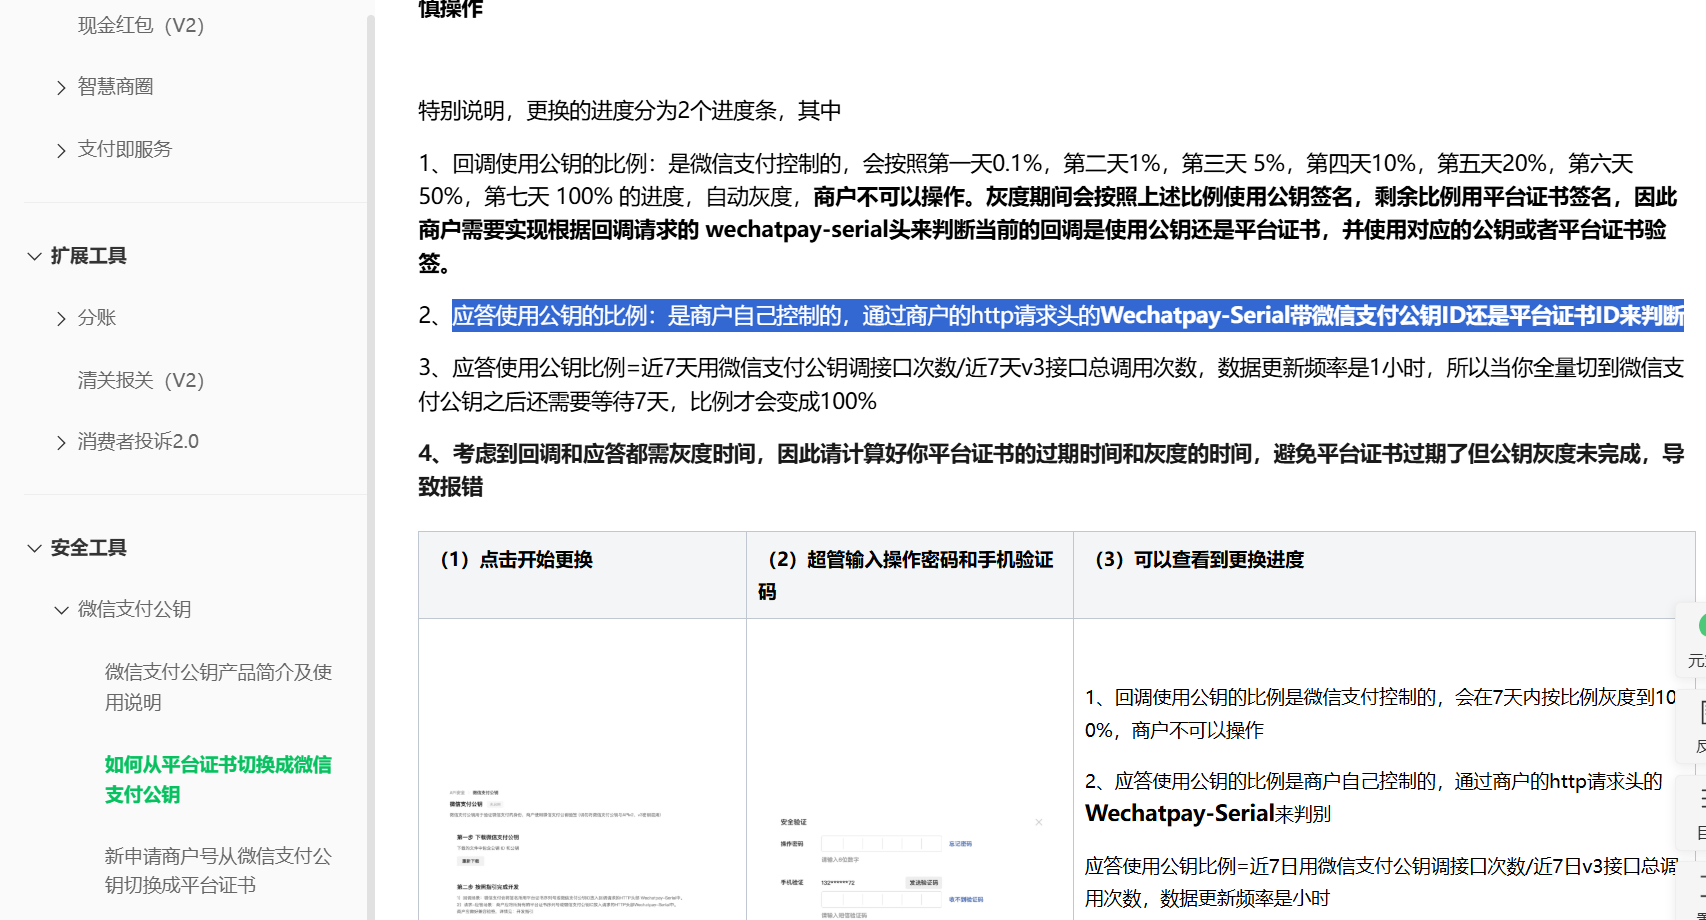Expand the 智慧商圈 sidebar section
Screen dimensions: 1706x920
[x=61, y=87]
